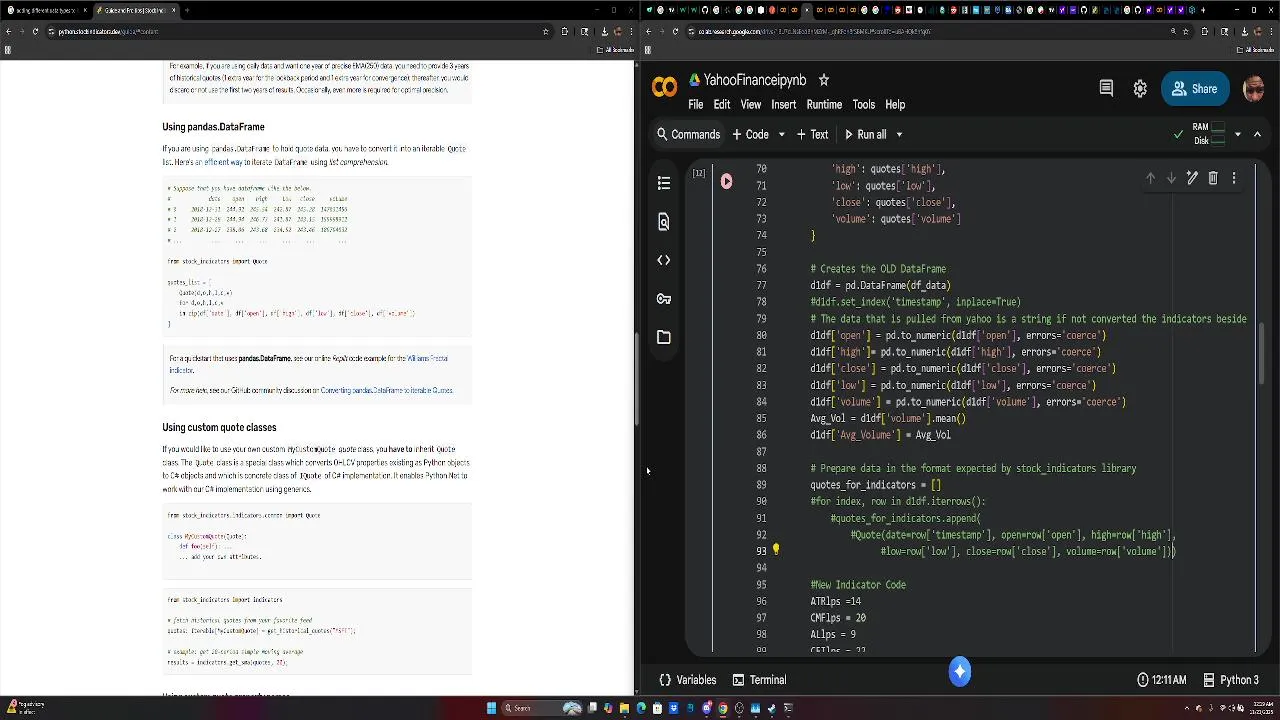Click the Share button
Screen dimensions: 1280x720
click(1195, 88)
